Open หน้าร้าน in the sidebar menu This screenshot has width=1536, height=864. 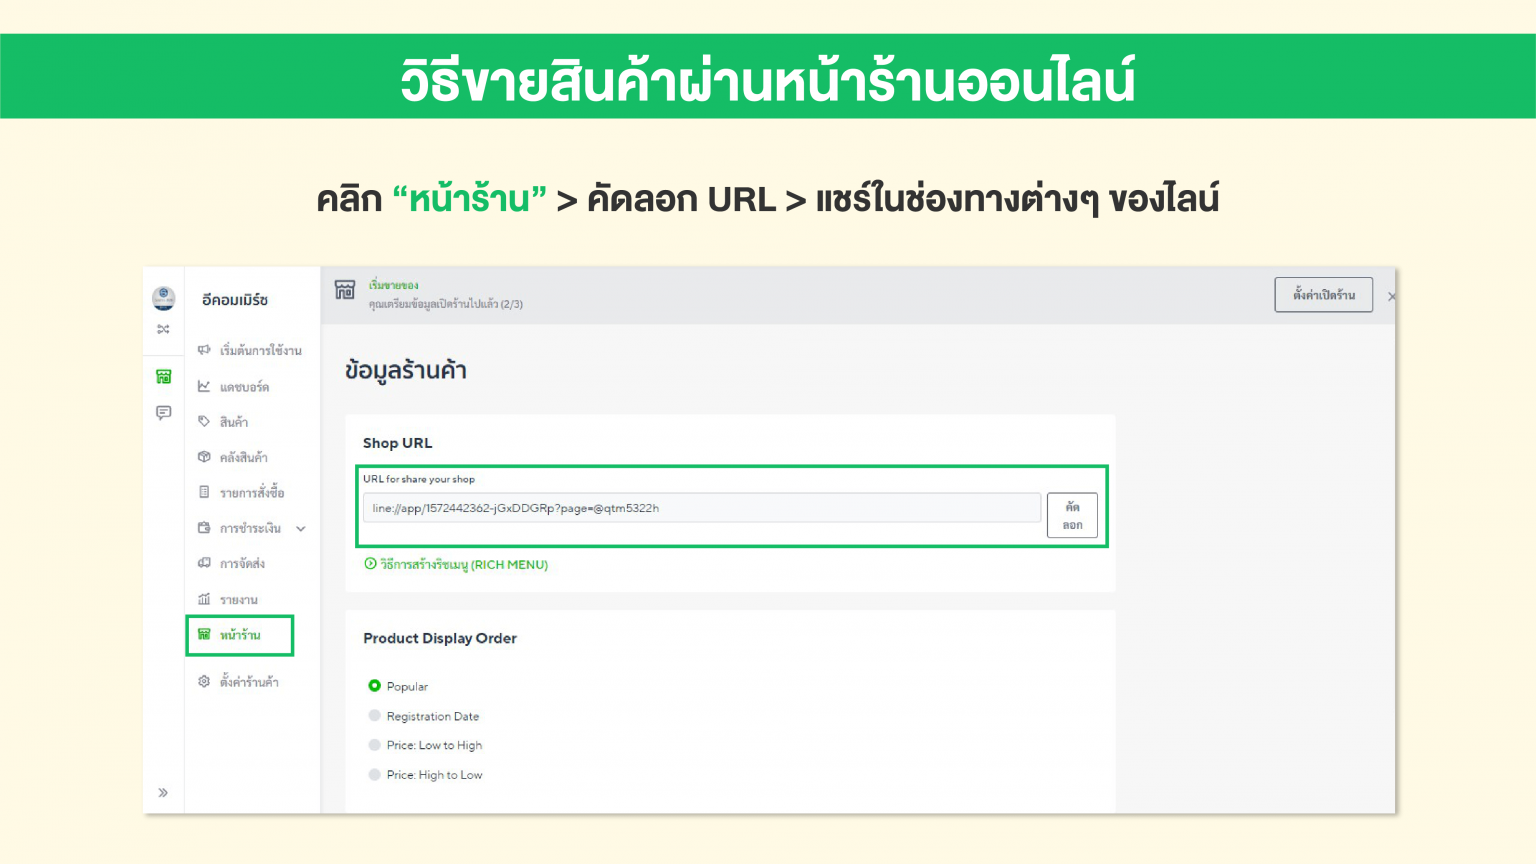point(240,635)
